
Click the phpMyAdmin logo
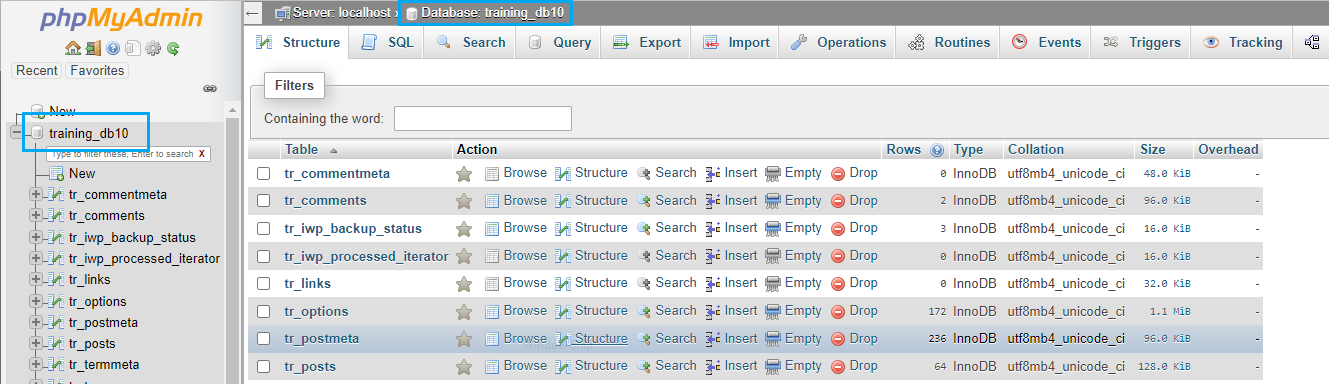tap(122, 20)
